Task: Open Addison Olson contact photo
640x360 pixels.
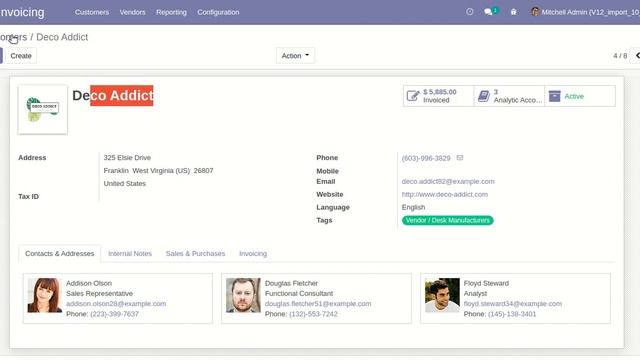Action: coord(44,295)
